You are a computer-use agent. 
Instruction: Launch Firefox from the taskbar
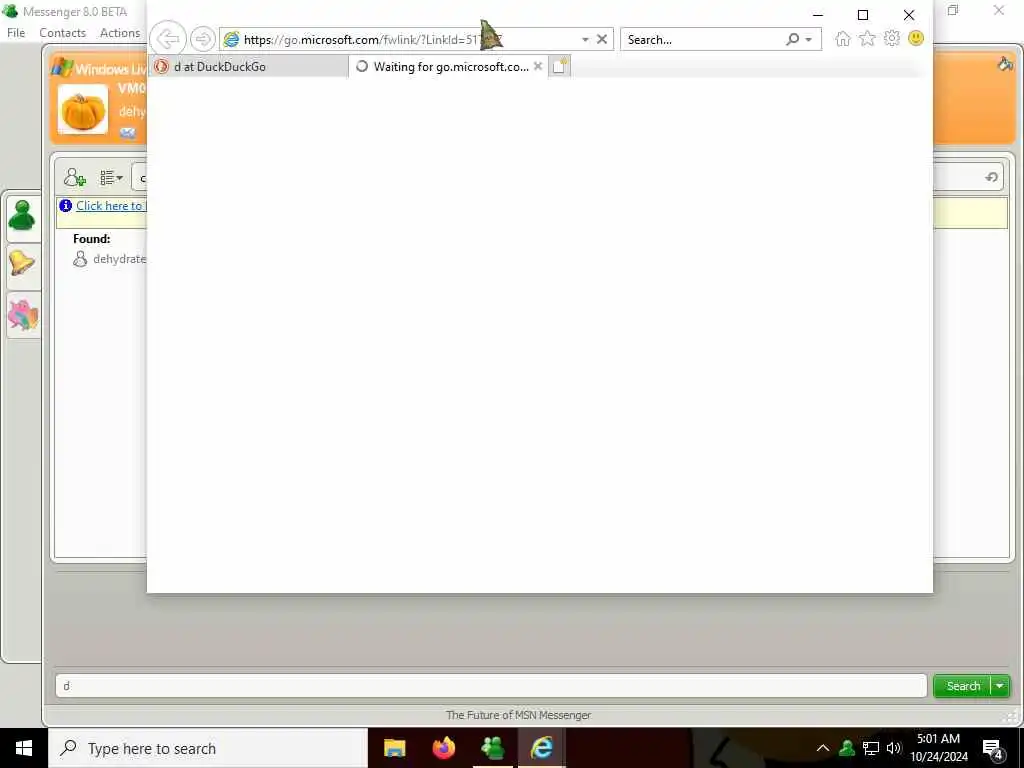click(443, 748)
